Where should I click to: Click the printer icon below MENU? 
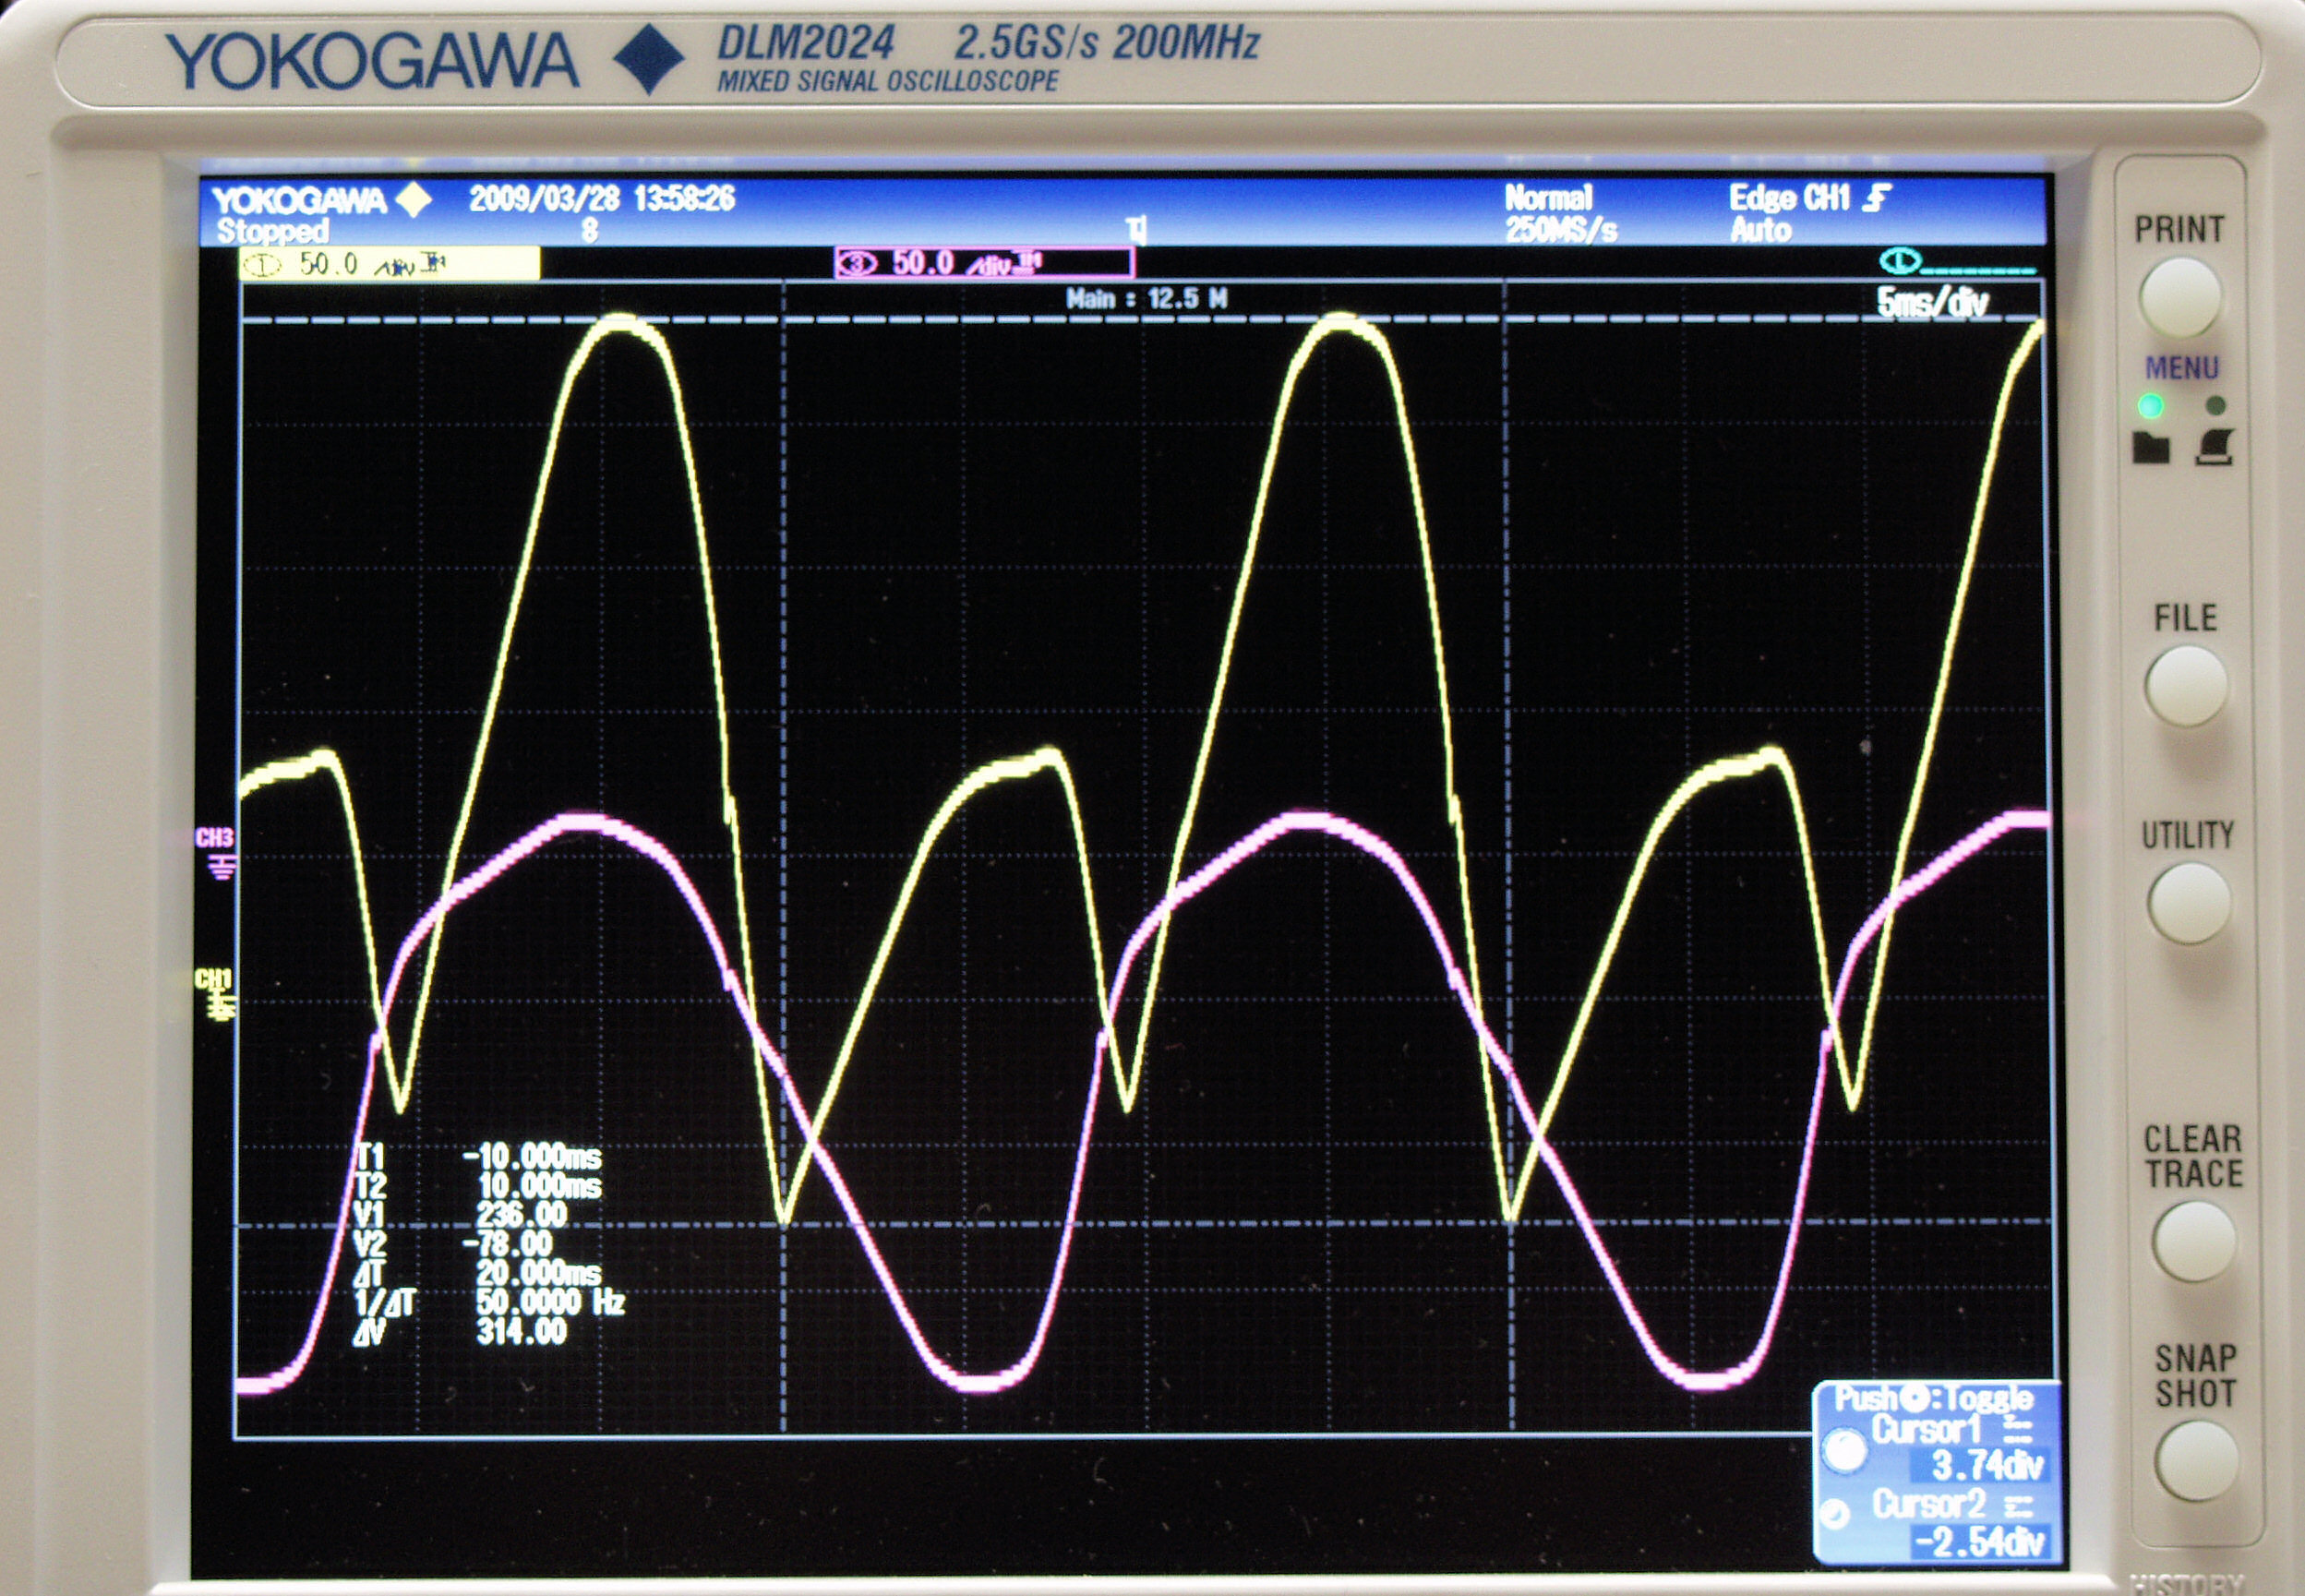point(2215,446)
